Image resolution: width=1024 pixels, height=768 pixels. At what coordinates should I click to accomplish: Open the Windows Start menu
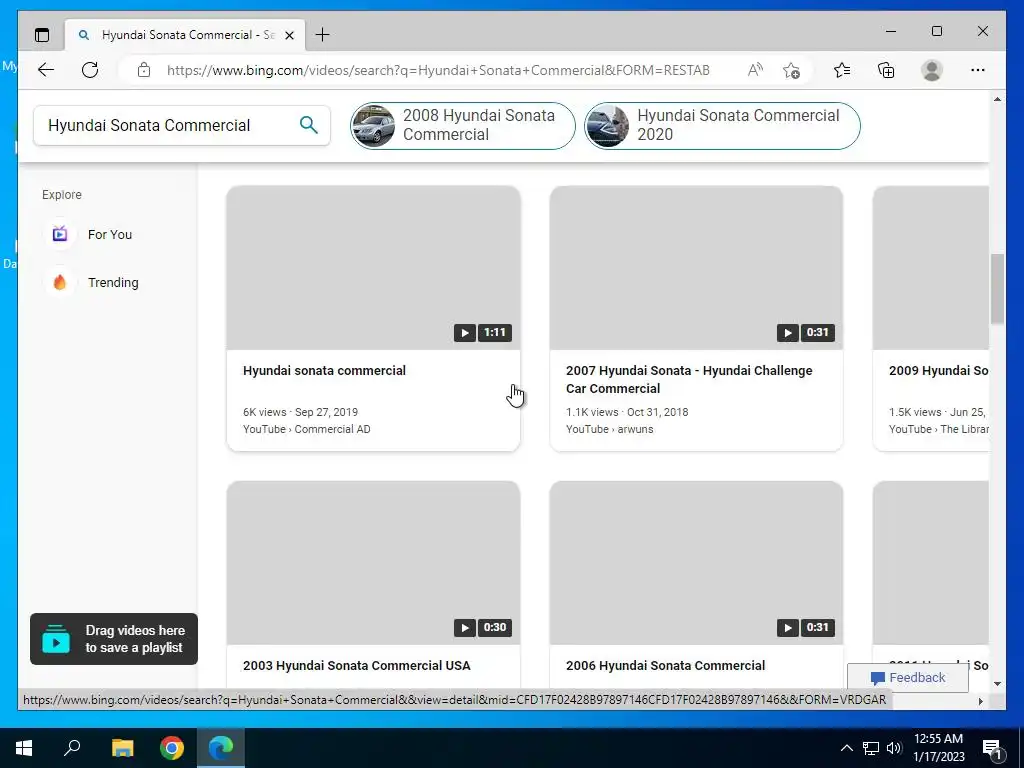[x=24, y=748]
